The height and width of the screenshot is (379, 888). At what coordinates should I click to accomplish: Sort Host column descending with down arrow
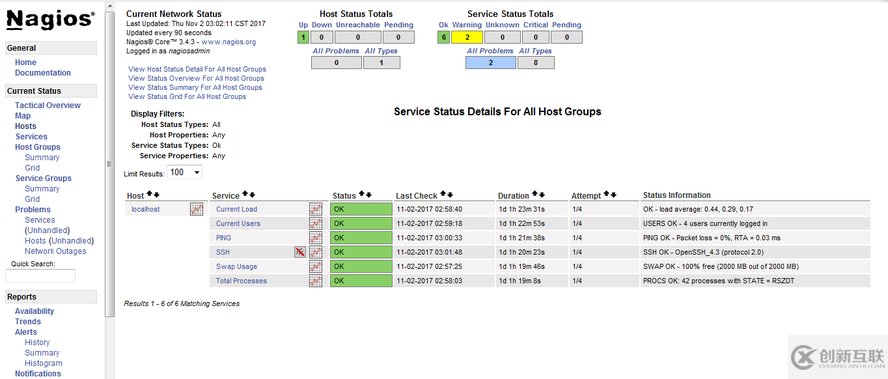156,194
